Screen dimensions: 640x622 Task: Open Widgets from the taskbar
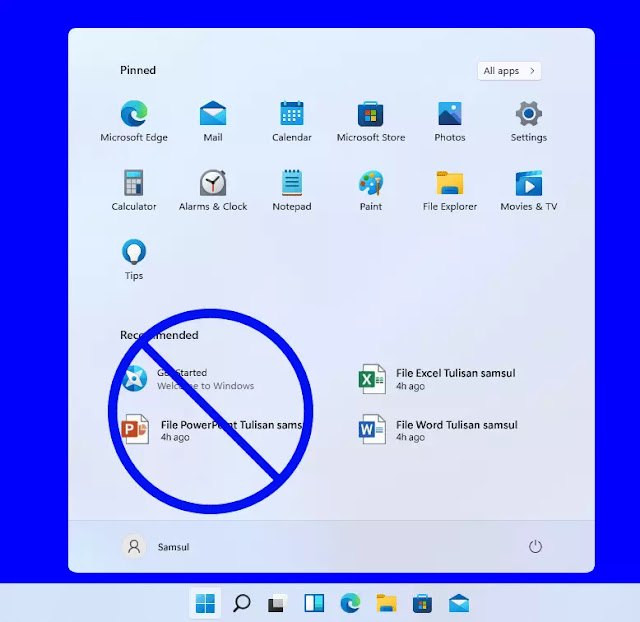pyautogui.click(x=314, y=603)
